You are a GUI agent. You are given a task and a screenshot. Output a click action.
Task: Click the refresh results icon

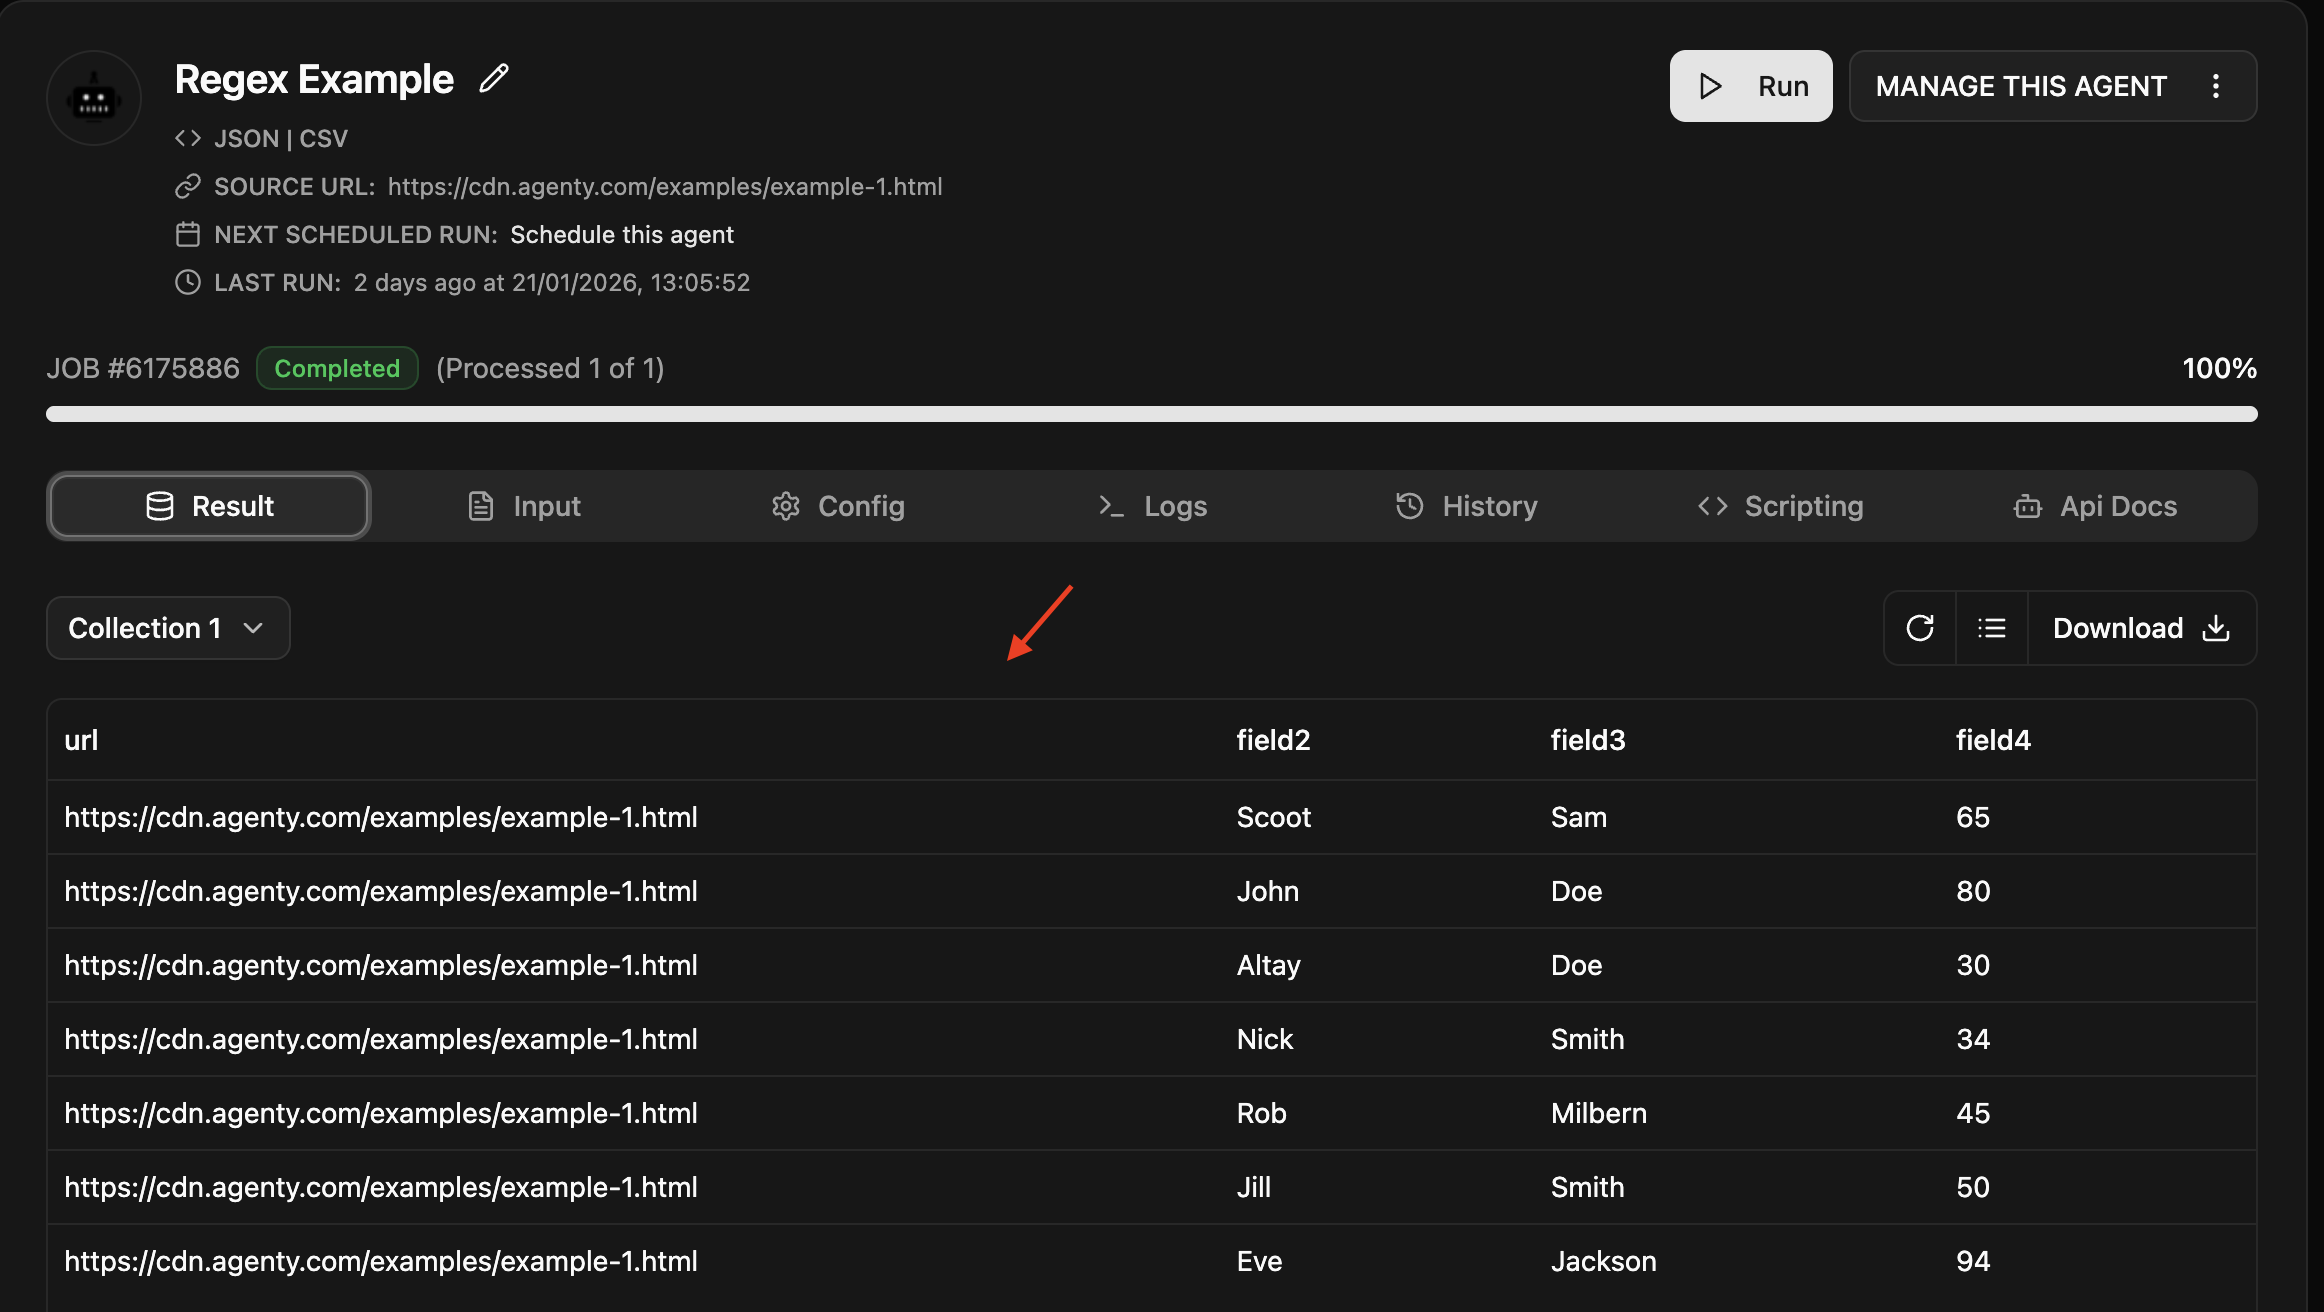[1919, 628]
